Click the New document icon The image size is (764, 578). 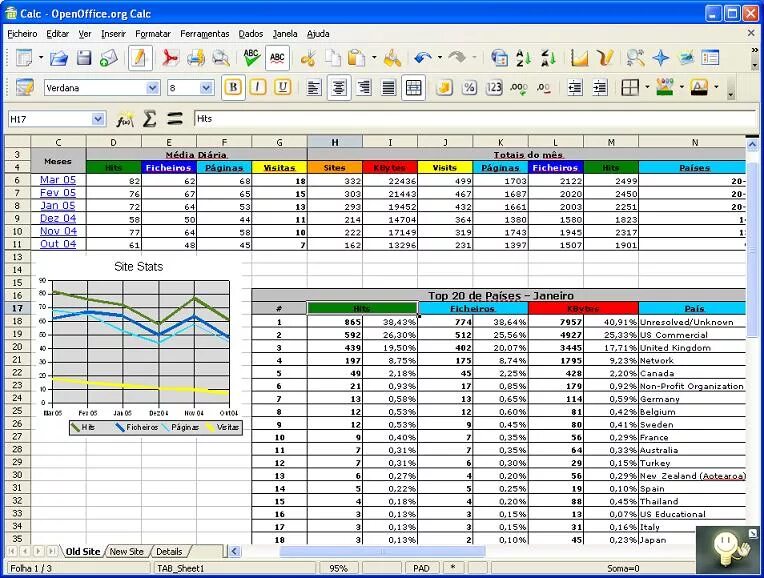pyautogui.click(x=24, y=58)
